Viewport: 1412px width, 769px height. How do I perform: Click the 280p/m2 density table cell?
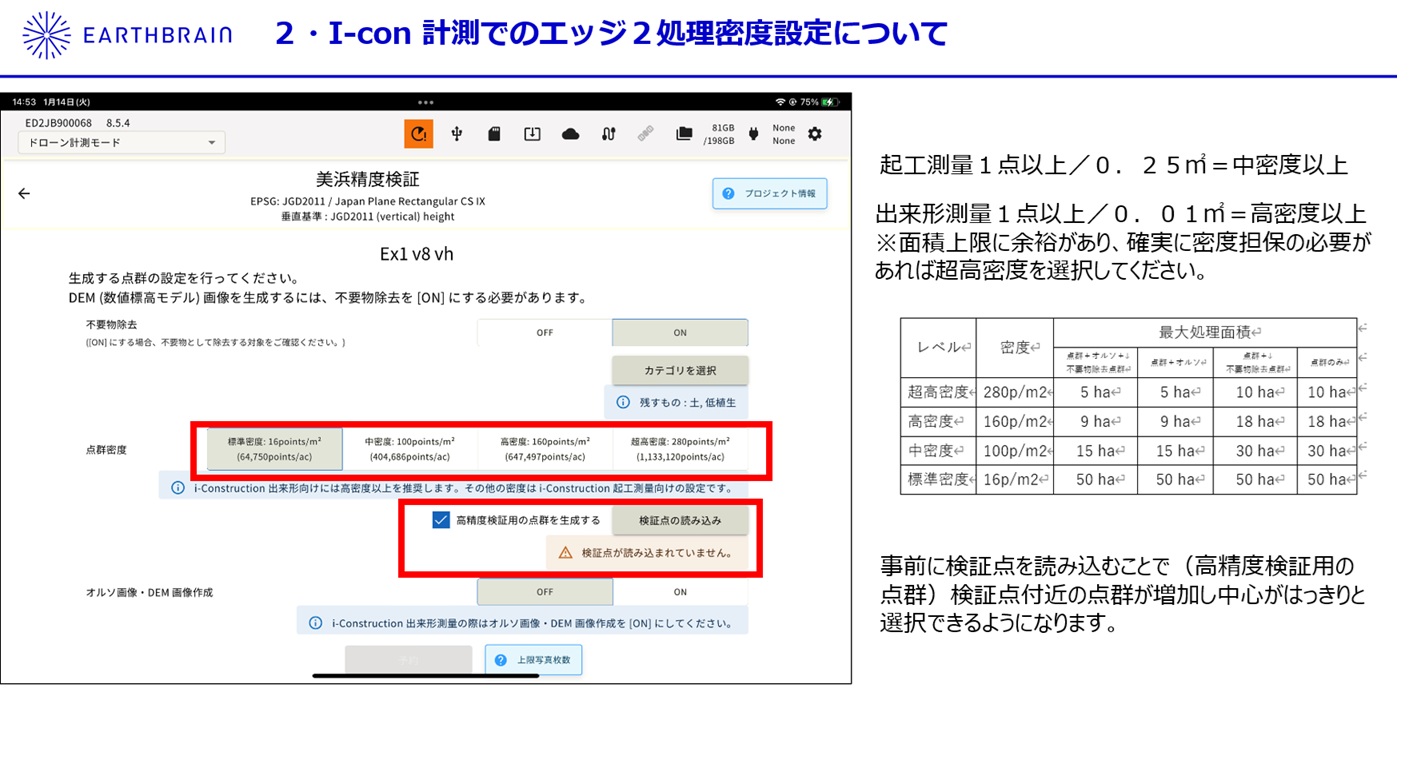tap(1015, 392)
